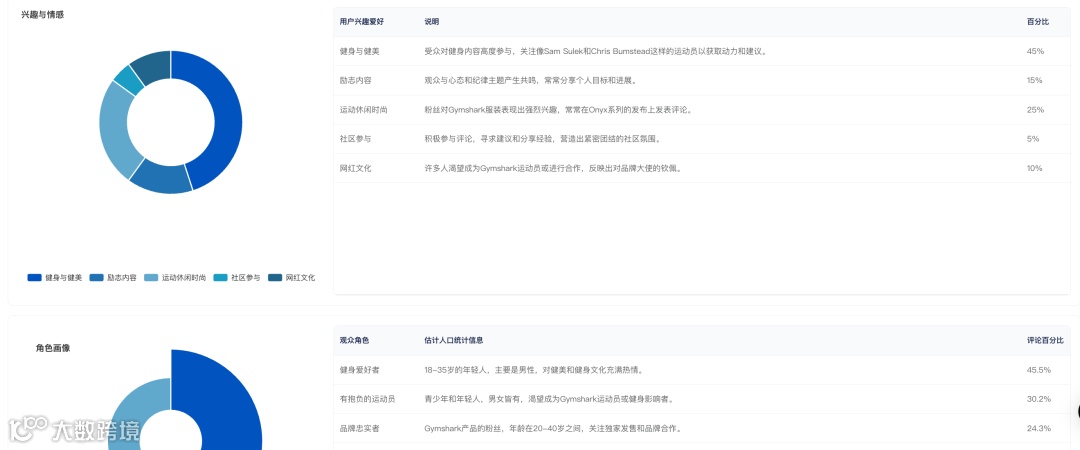Toggle 励志内容 legend item

point(113,278)
